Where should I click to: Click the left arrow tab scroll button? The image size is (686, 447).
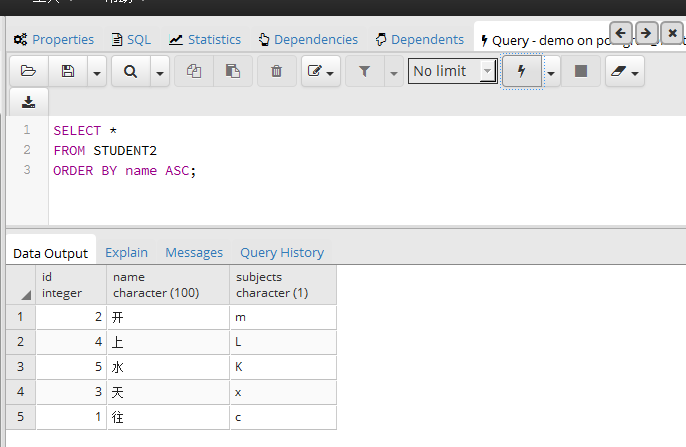pos(620,33)
